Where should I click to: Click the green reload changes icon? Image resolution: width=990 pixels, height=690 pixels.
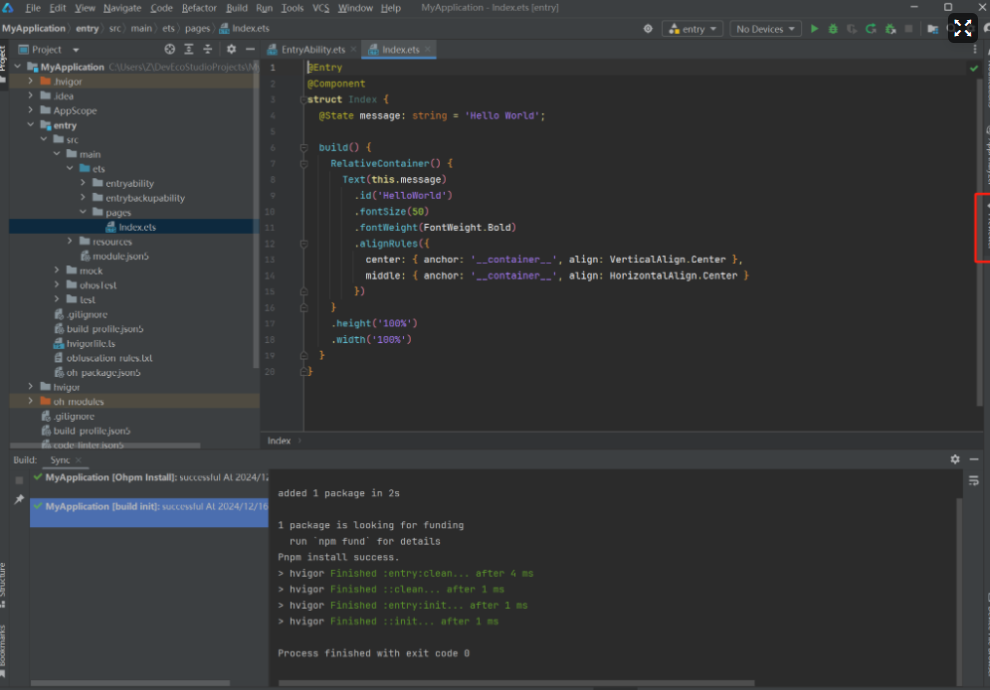tap(871, 29)
